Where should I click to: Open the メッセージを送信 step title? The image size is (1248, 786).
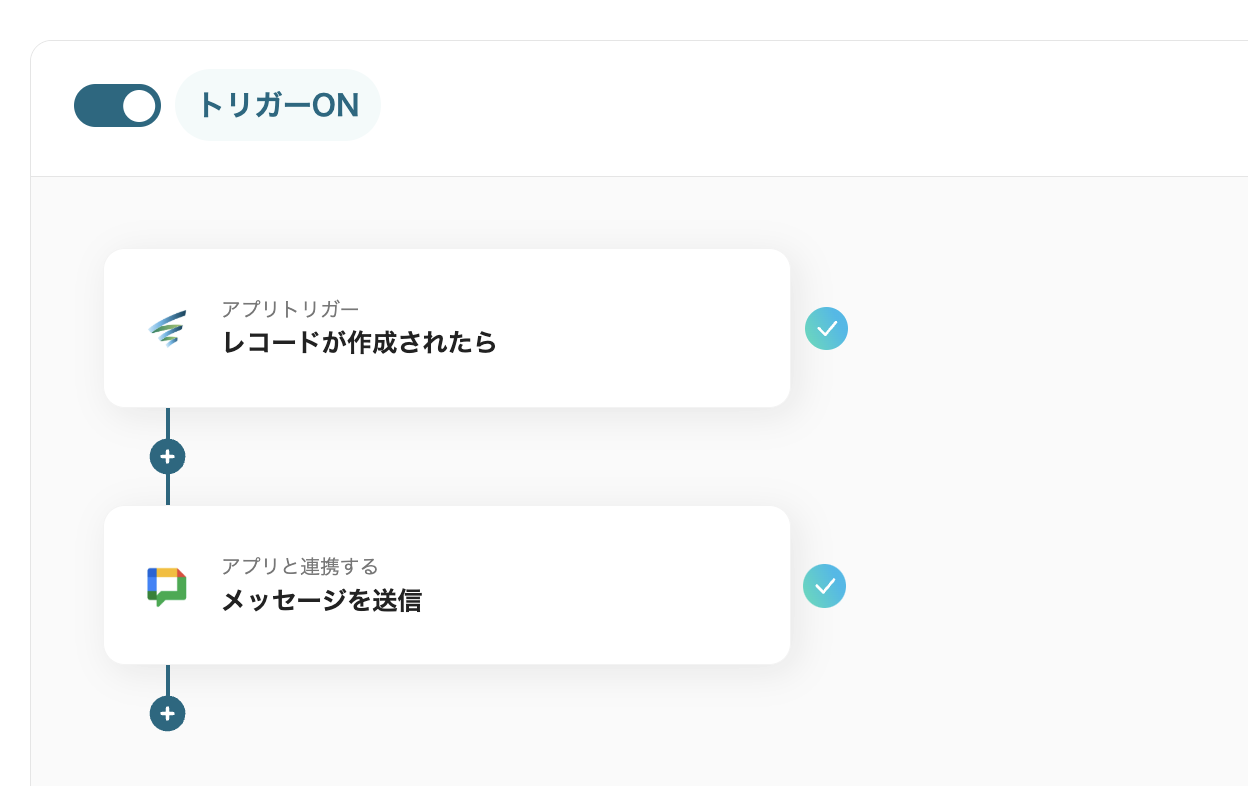pyautogui.click(x=321, y=601)
